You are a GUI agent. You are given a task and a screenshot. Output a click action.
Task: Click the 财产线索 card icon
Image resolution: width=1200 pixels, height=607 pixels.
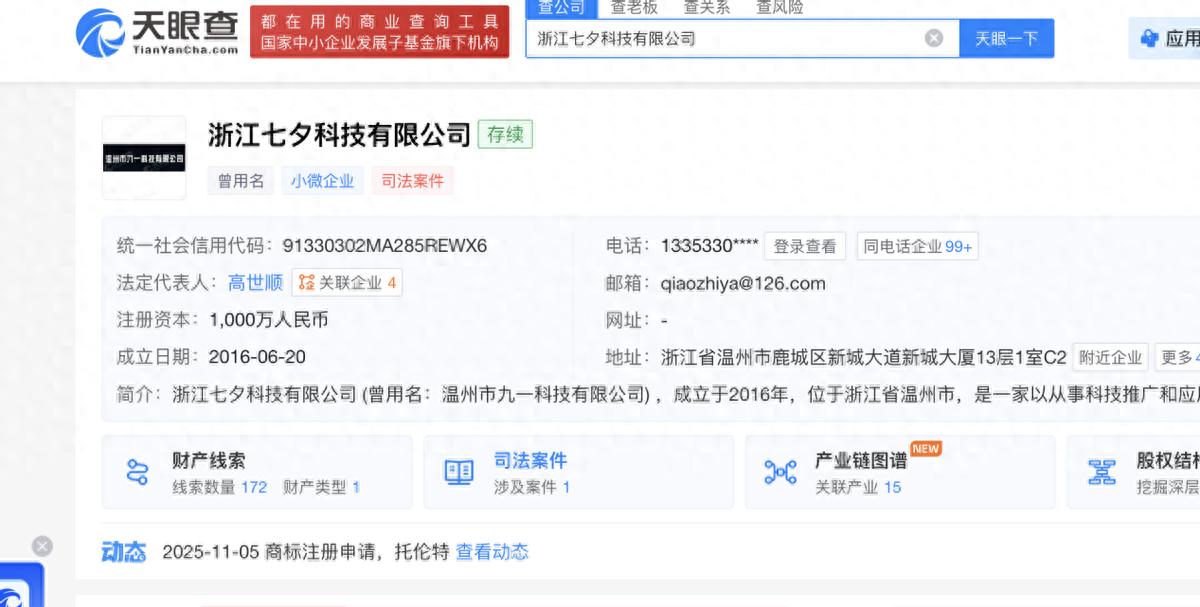click(x=137, y=472)
